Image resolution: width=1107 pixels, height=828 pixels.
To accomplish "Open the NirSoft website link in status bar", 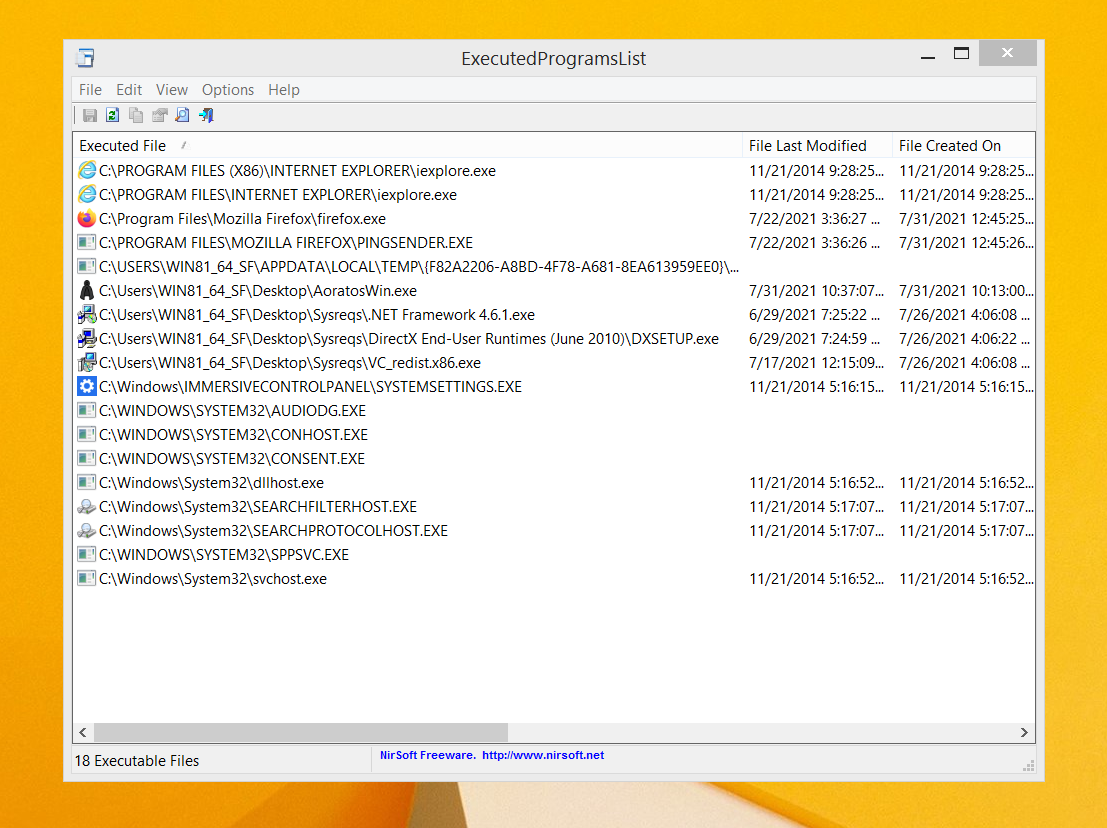I will click(x=543, y=755).
